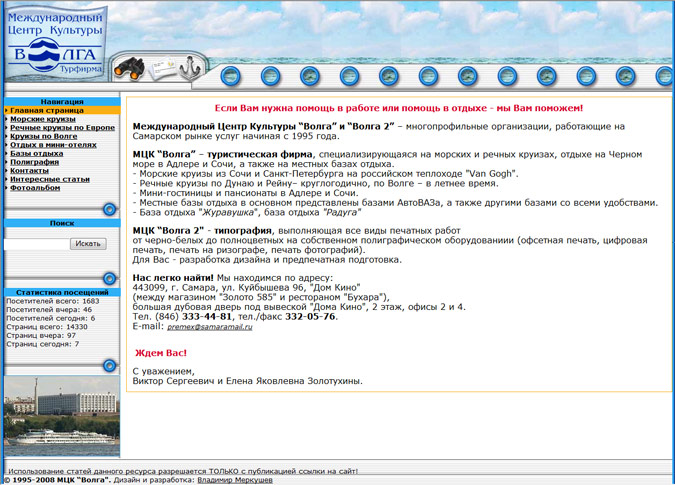
Task: Click the footer notice about использование статей
Action: click(183, 471)
